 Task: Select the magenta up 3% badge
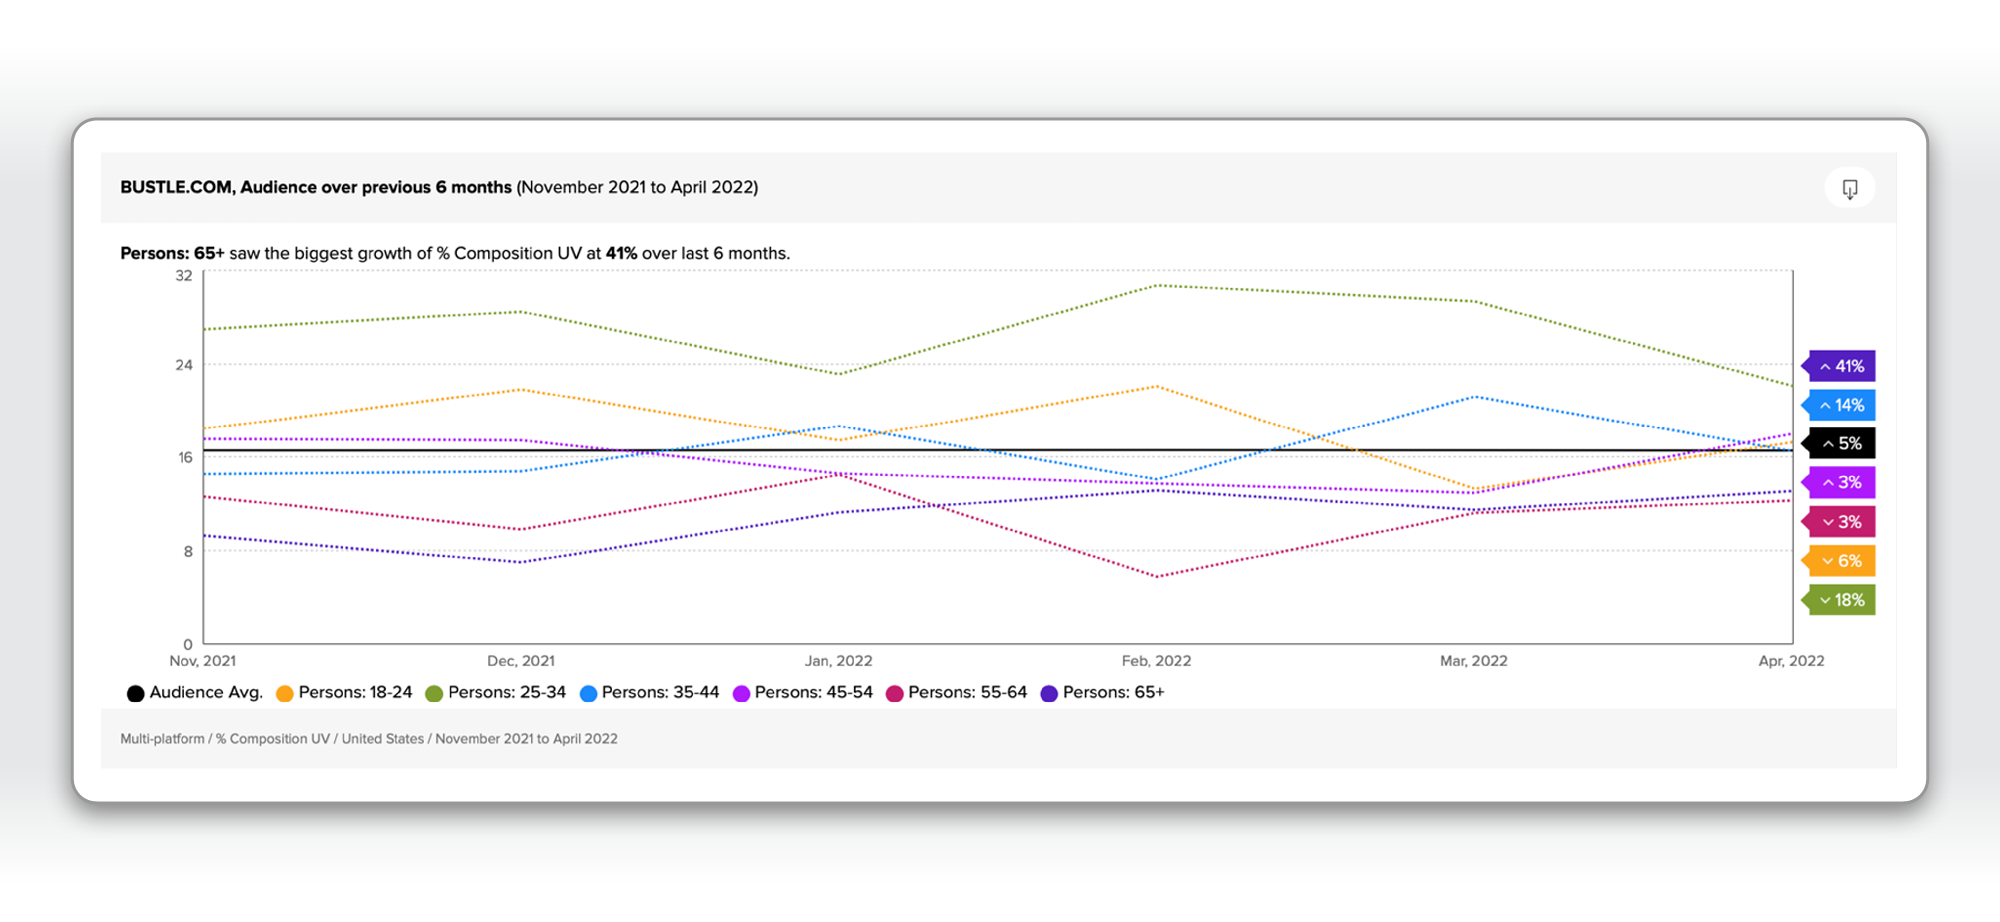(1839, 482)
